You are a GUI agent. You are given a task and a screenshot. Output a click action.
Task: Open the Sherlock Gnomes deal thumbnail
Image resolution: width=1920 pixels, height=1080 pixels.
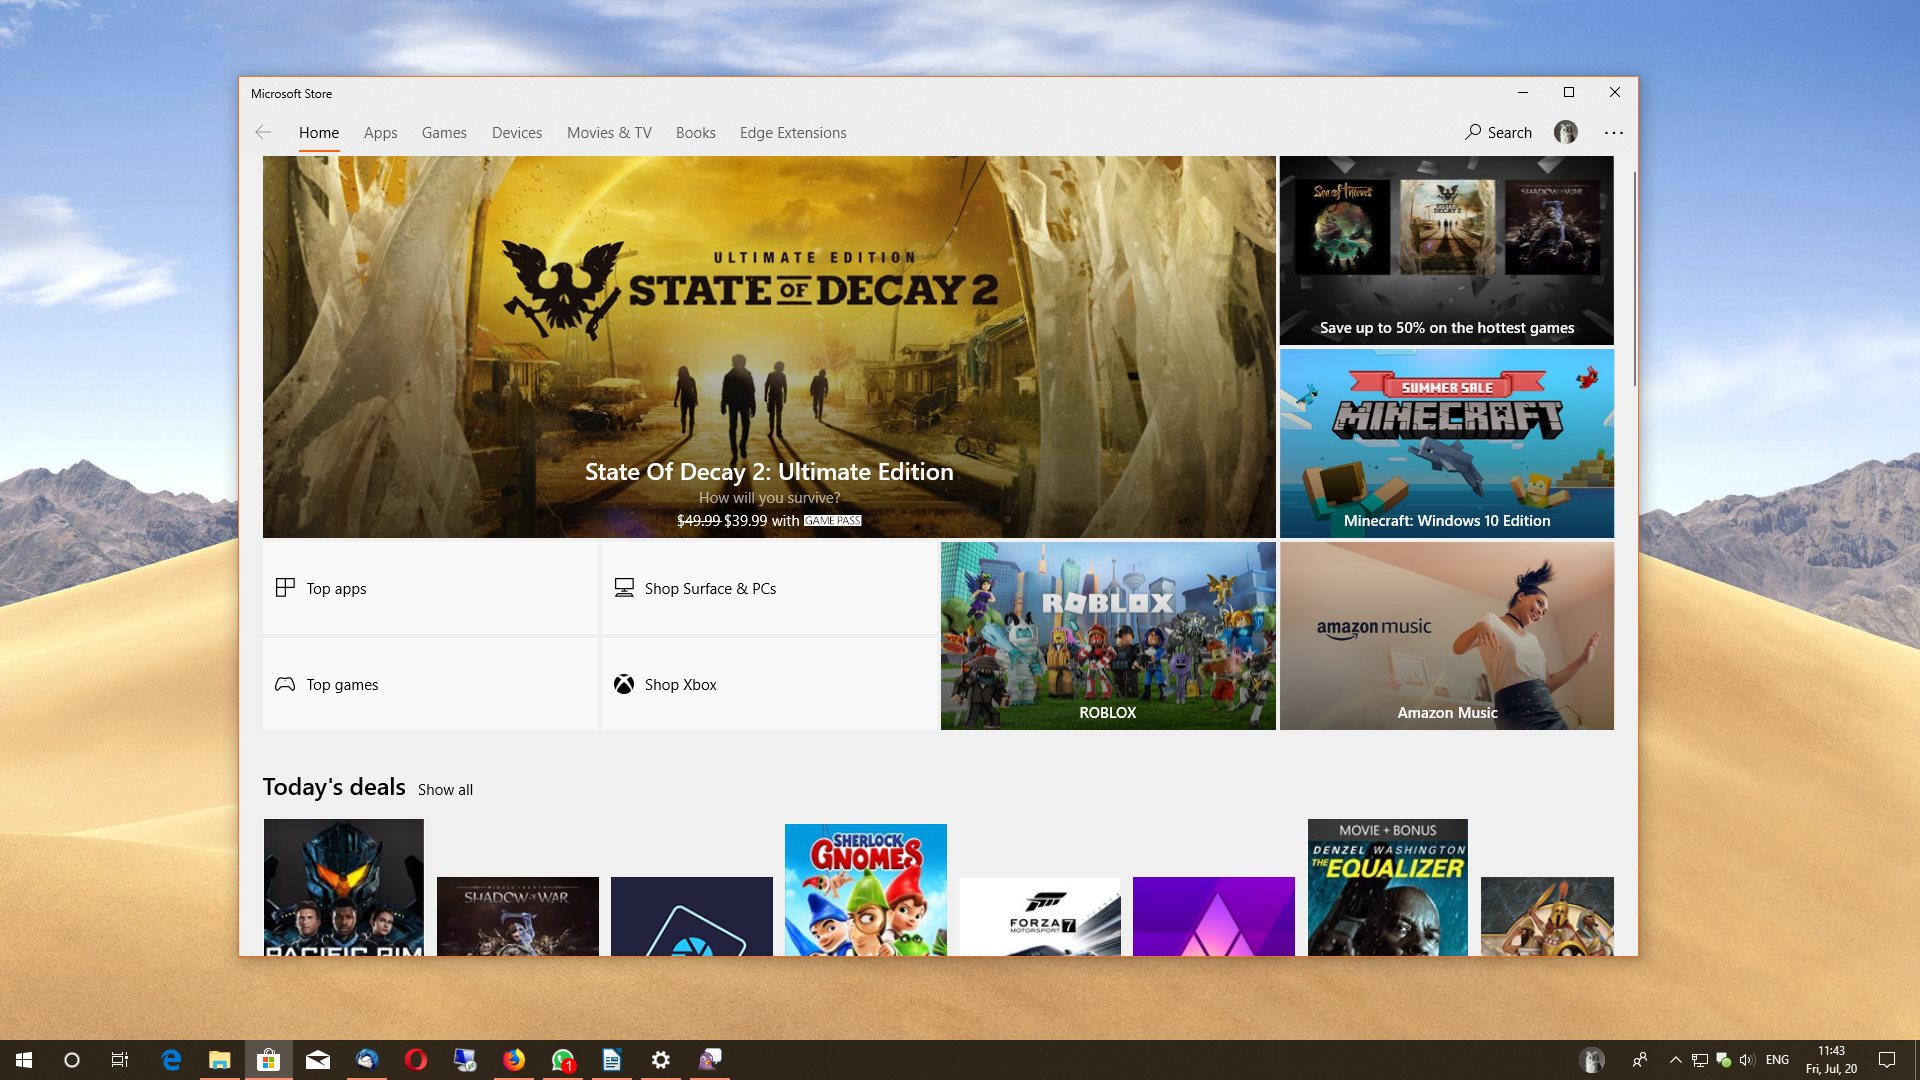point(866,889)
